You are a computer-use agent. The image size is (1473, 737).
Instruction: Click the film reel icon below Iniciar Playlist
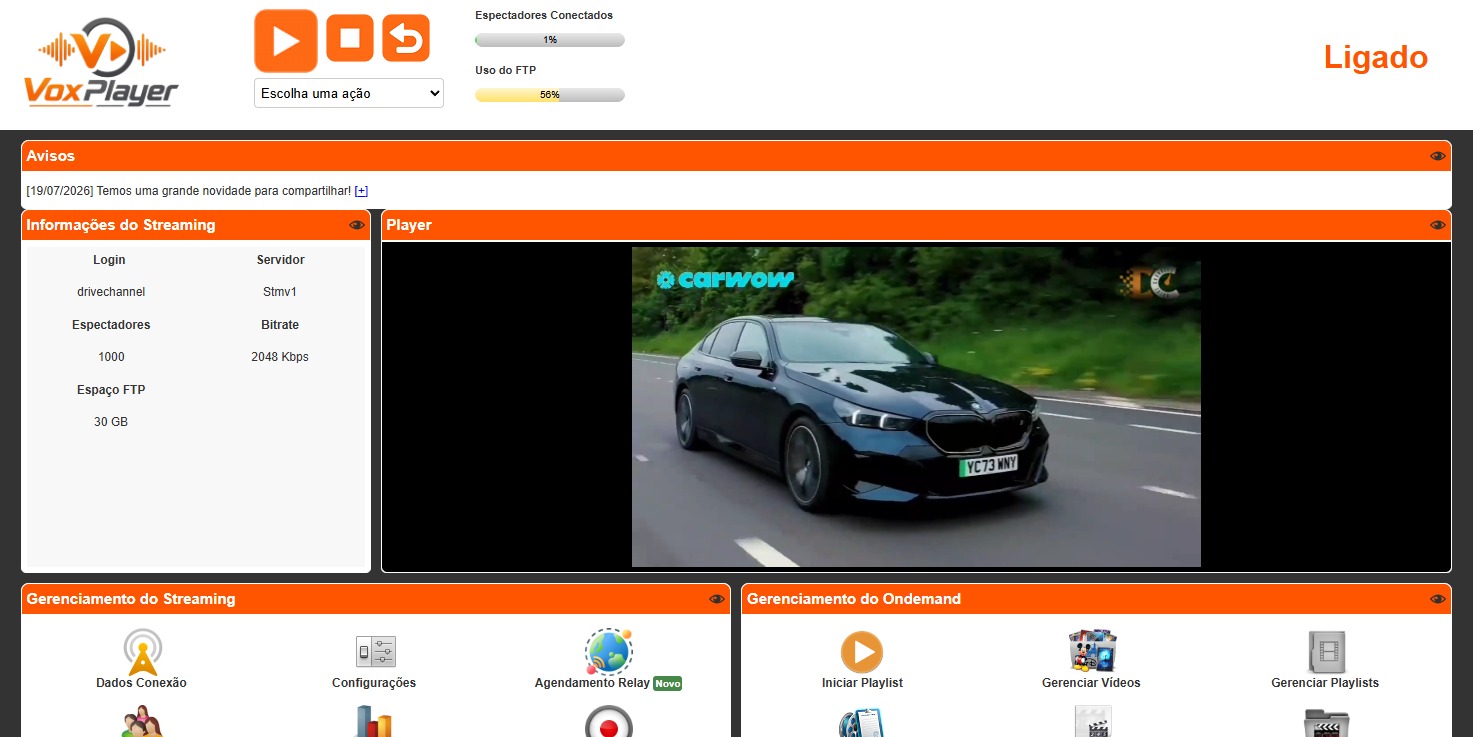(x=862, y=722)
